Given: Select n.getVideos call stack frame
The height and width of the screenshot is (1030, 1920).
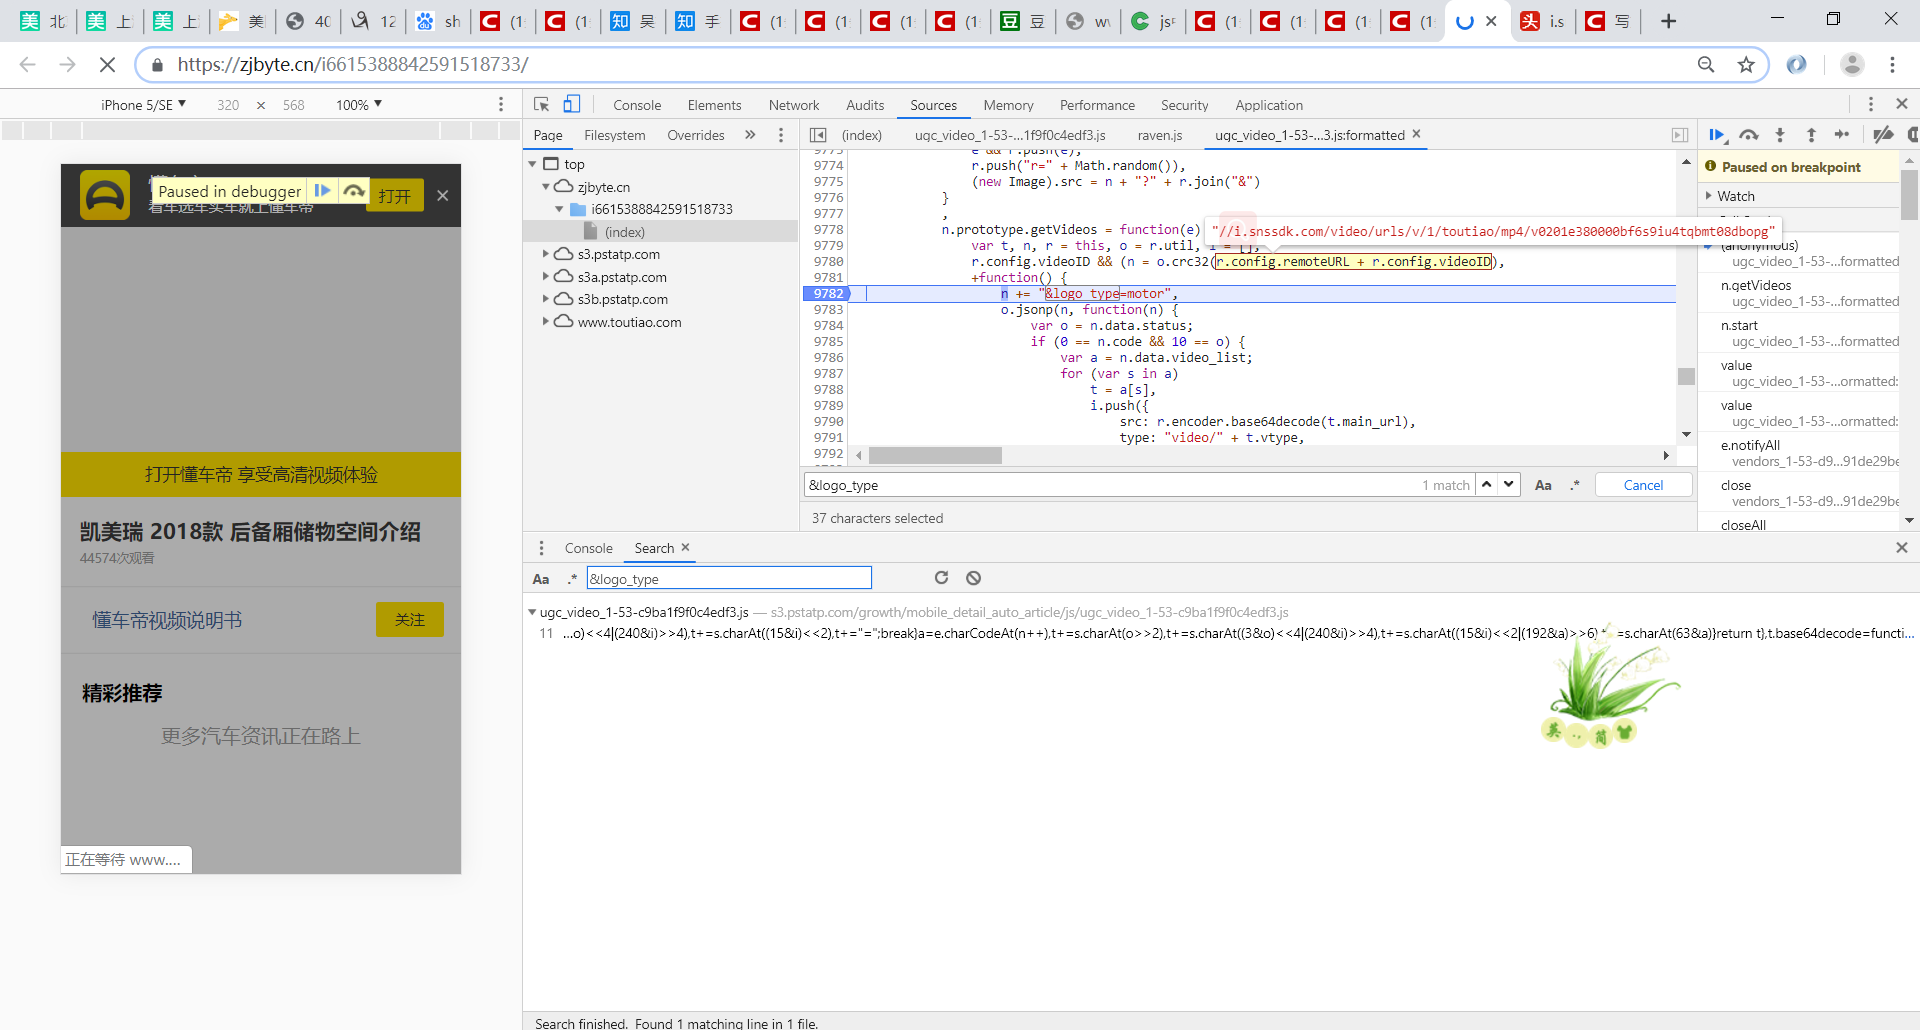Looking at the screenshot, I should (1799, 293).
